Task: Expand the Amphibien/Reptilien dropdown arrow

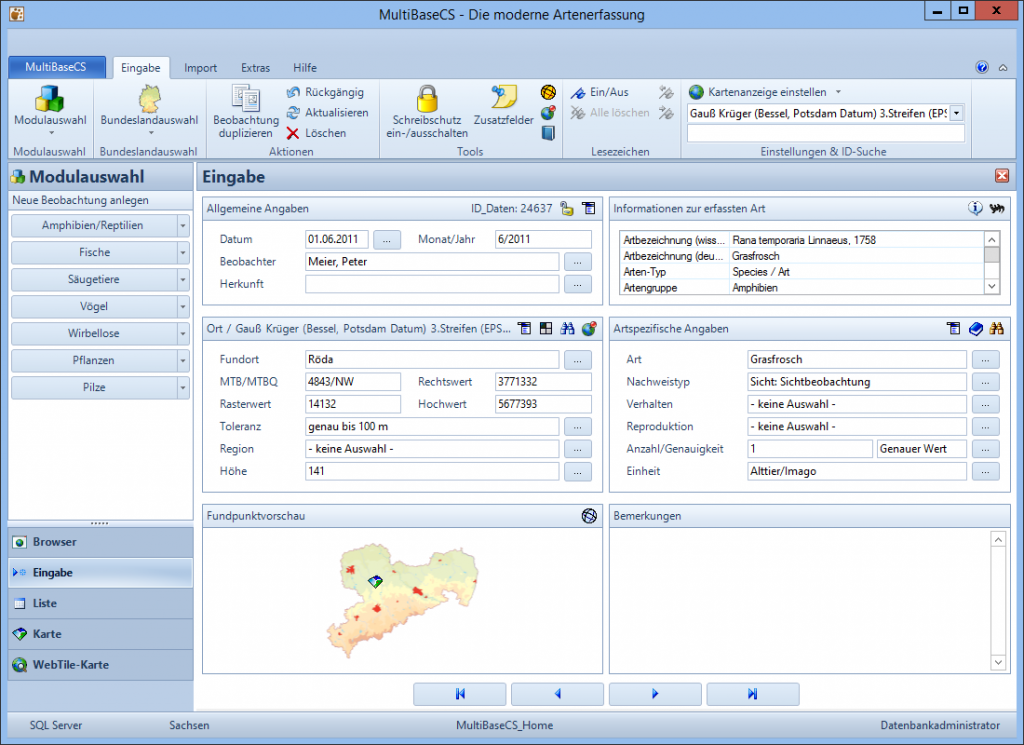Action: point(182,226)
